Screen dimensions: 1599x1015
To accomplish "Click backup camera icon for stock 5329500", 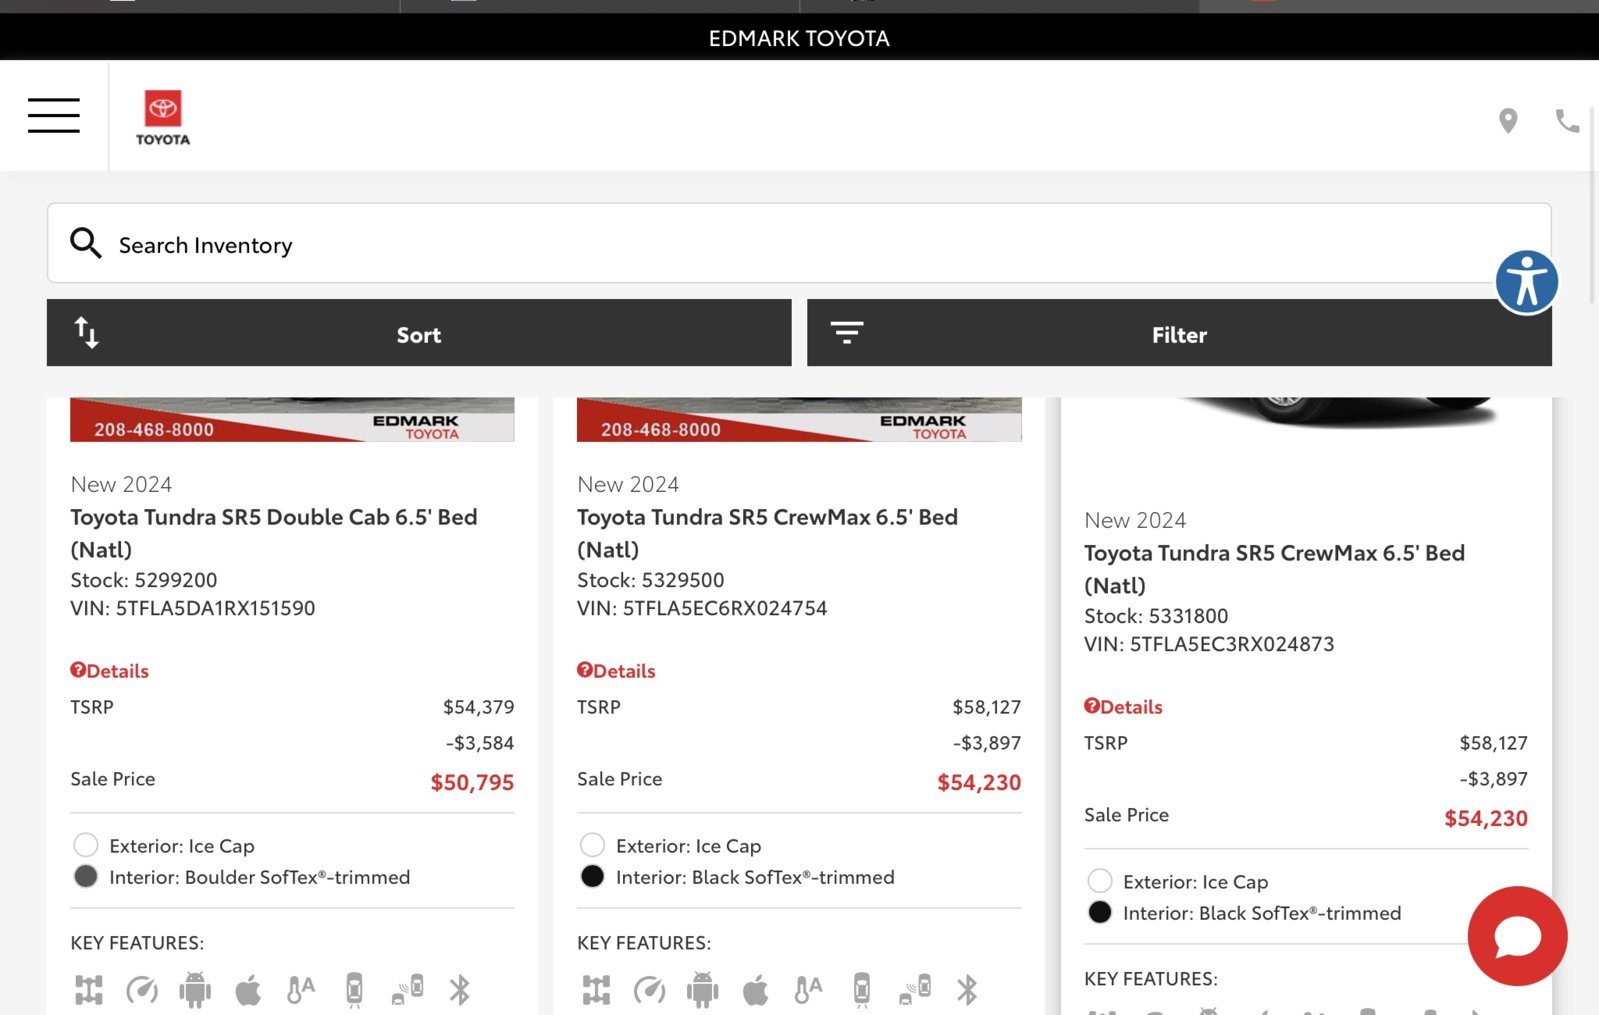I will click(x=861, y=990).
